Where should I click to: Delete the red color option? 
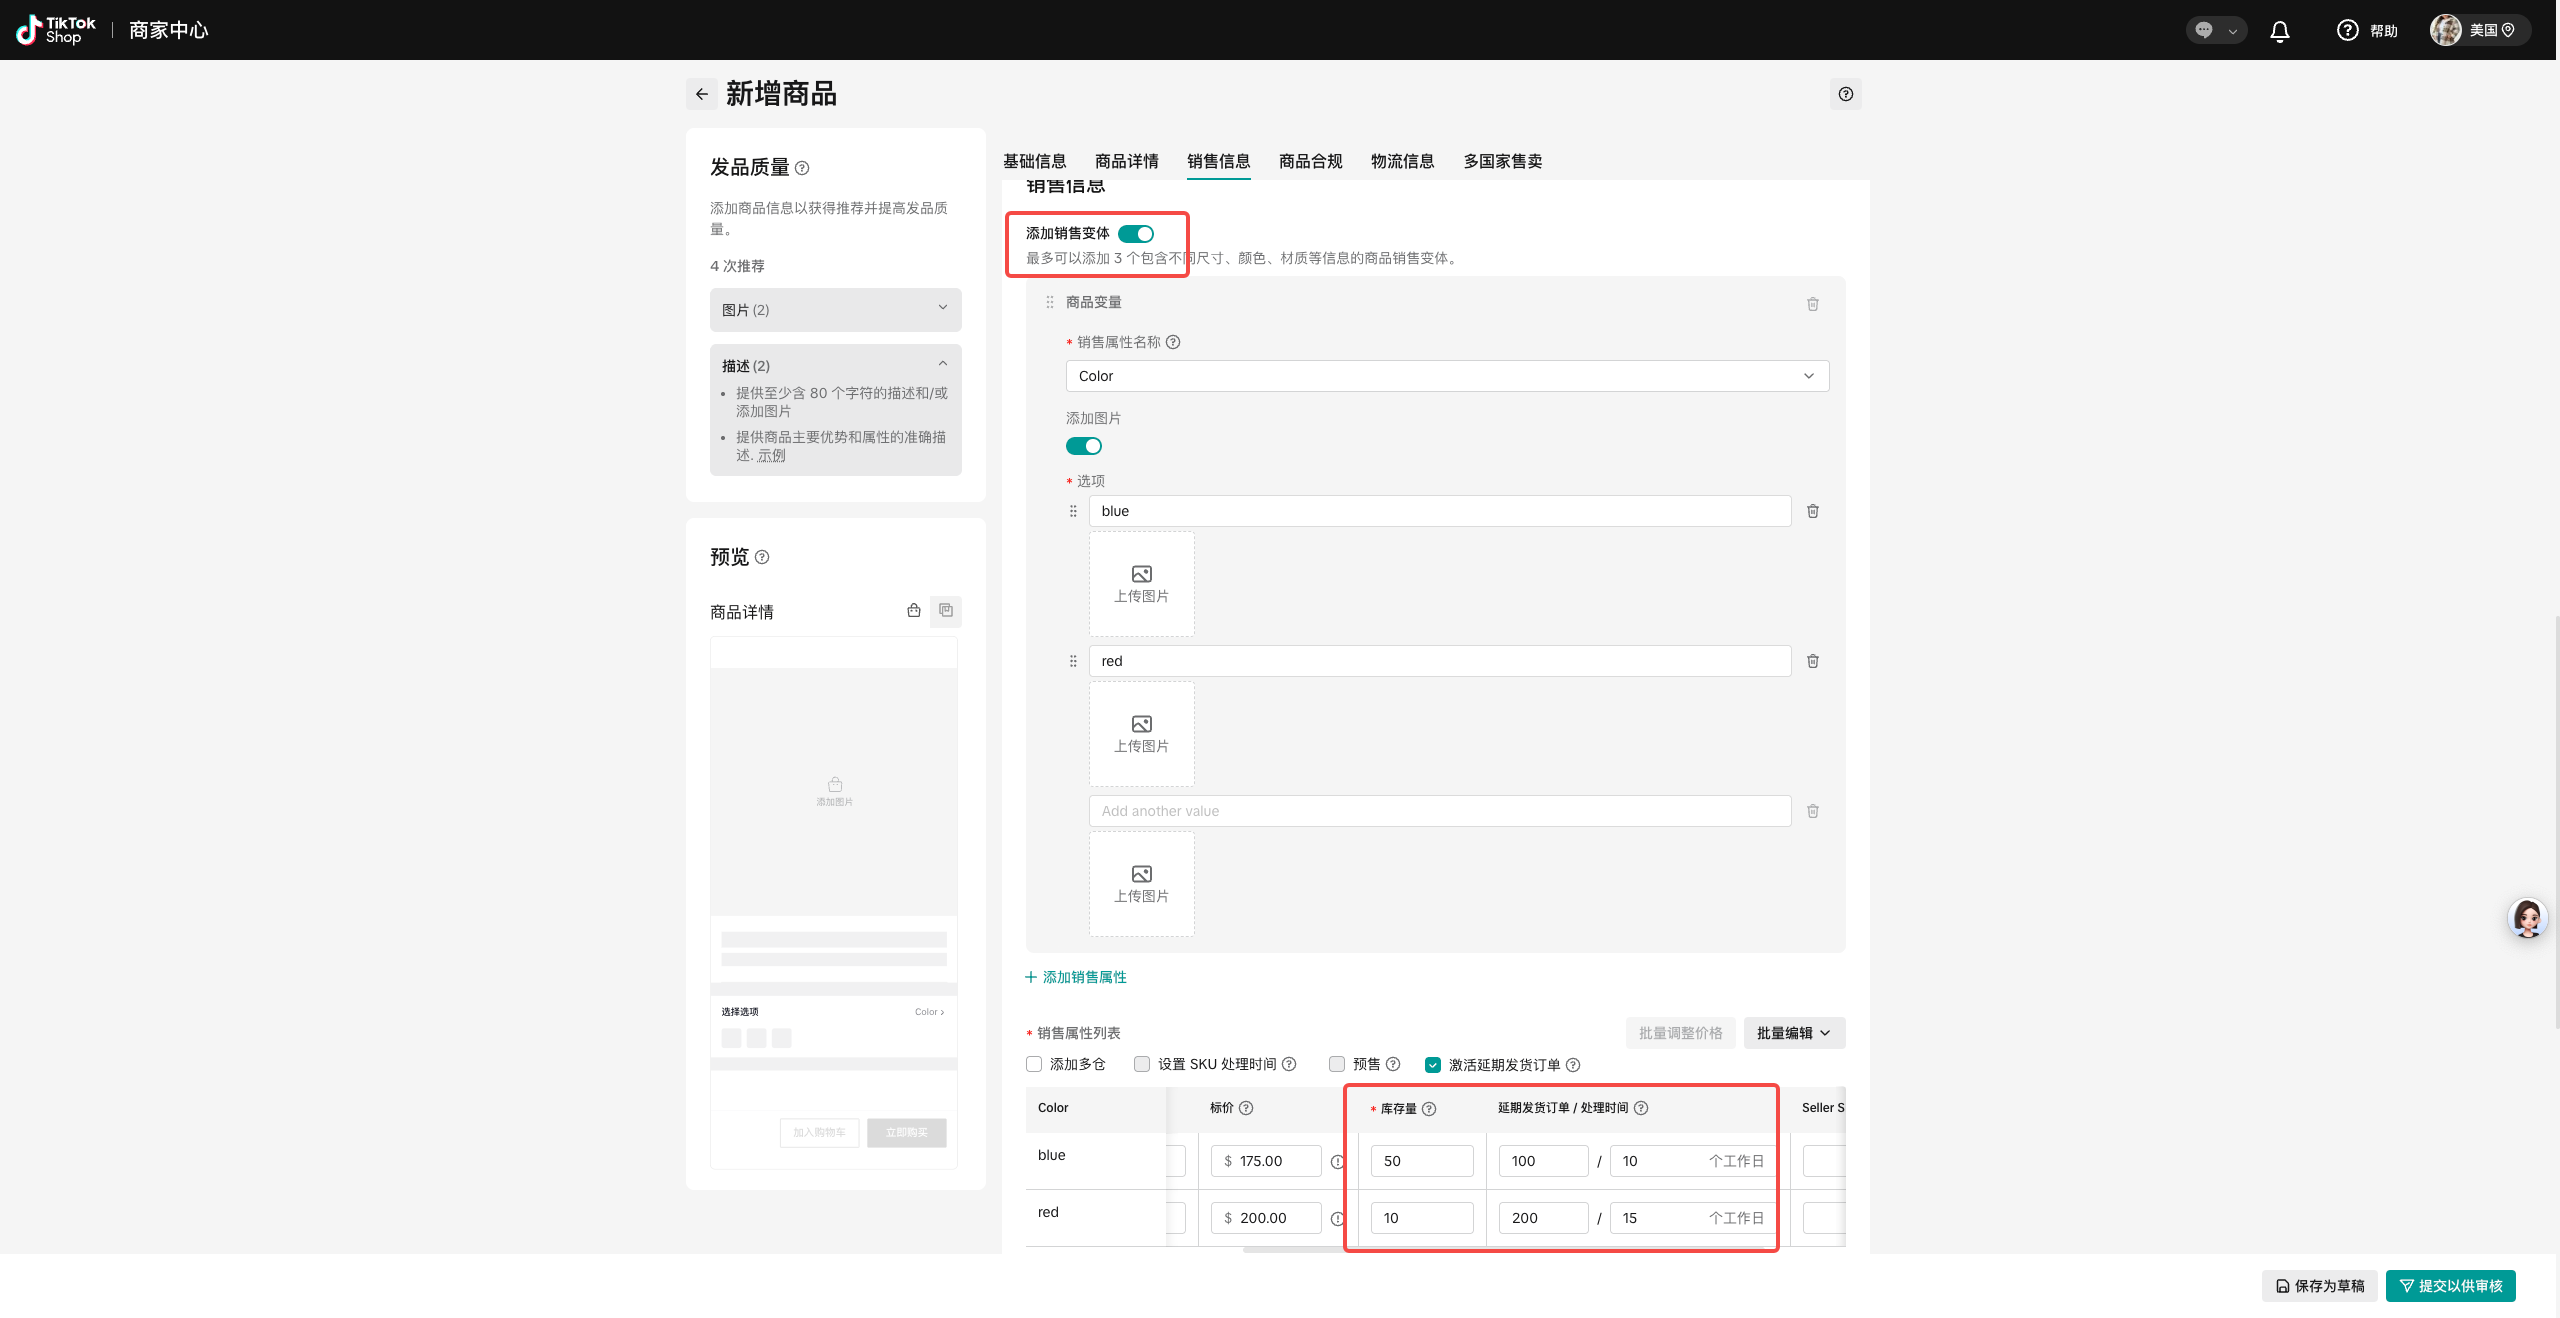1812,661
